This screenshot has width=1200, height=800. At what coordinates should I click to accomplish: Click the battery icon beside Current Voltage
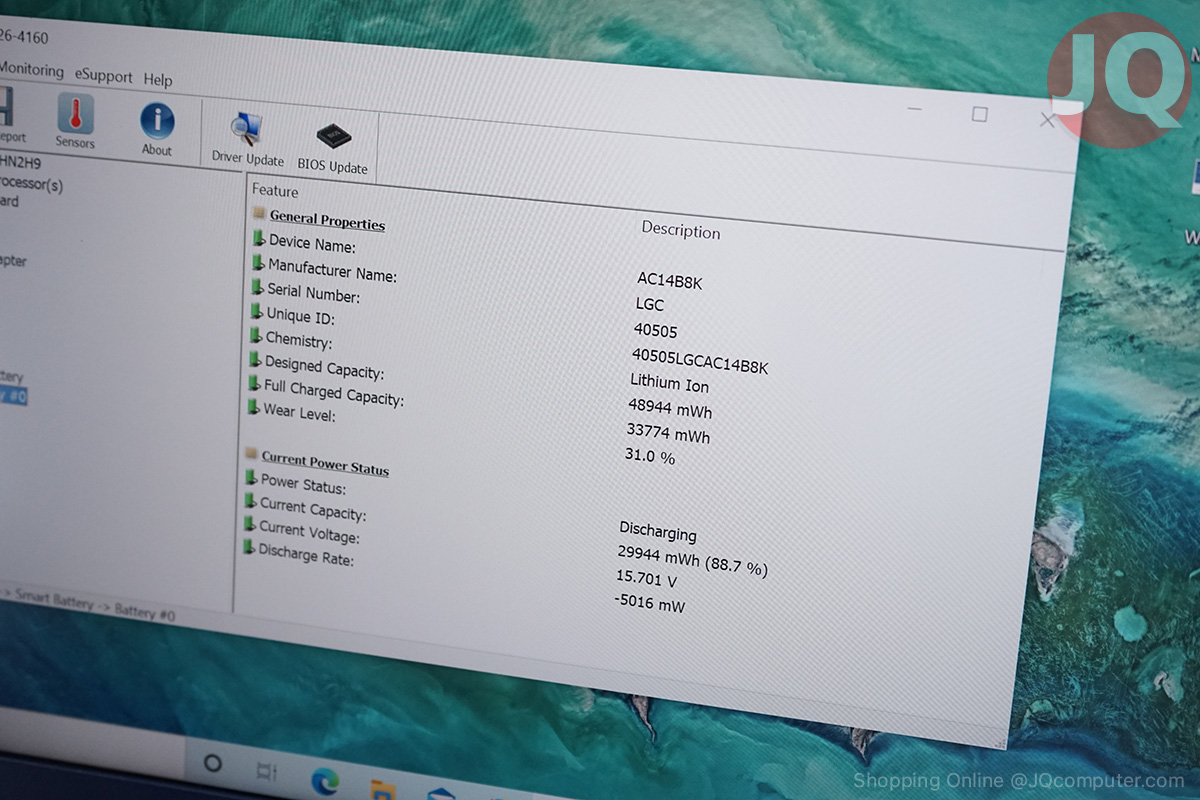point(248,524)
